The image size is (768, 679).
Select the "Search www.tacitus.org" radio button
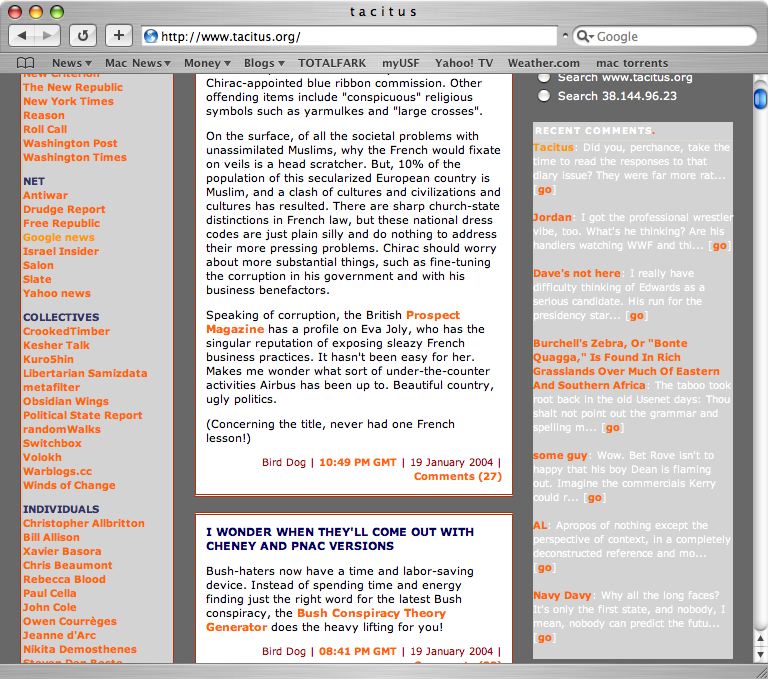[544, 77]
